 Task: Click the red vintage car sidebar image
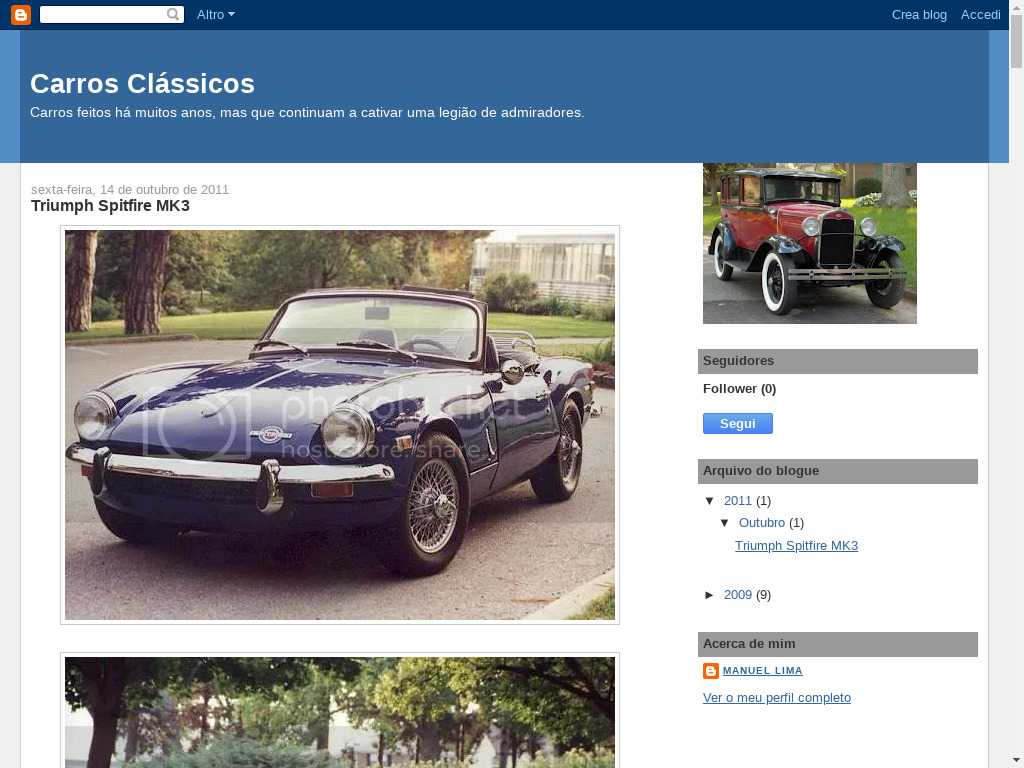coord(810,243)
